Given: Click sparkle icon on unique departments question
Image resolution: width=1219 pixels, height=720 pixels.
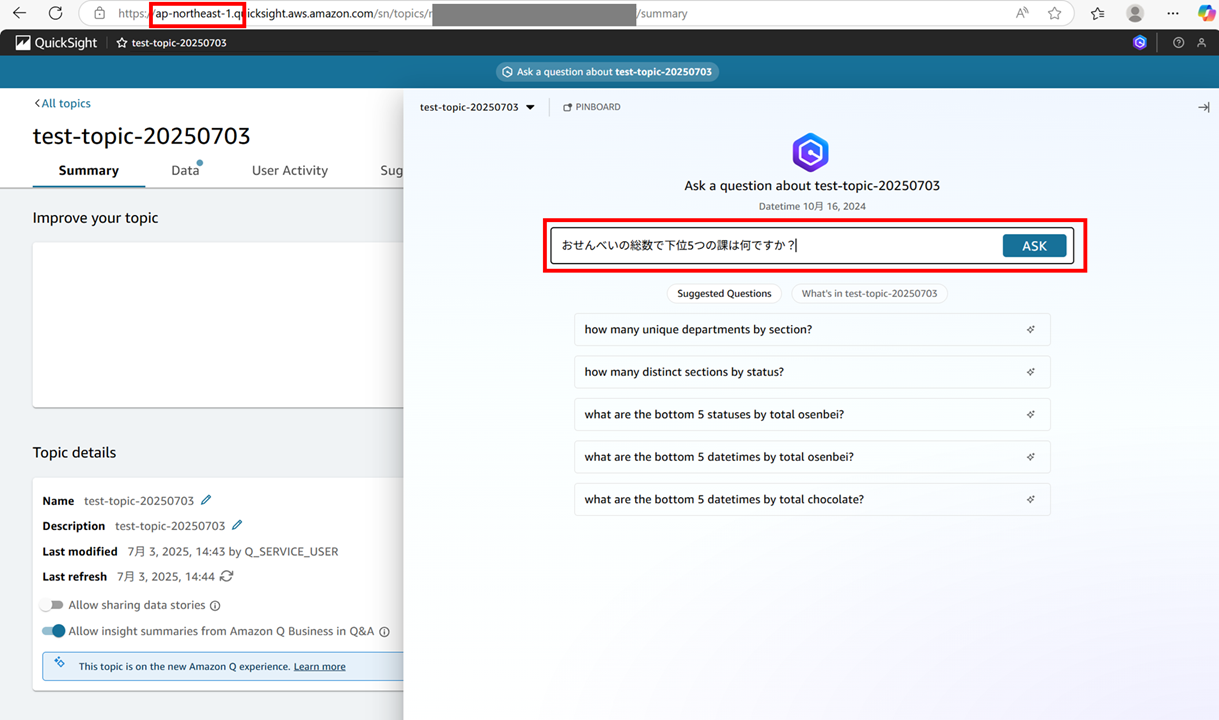Looking at the screenshot, I should [1031, 329].
